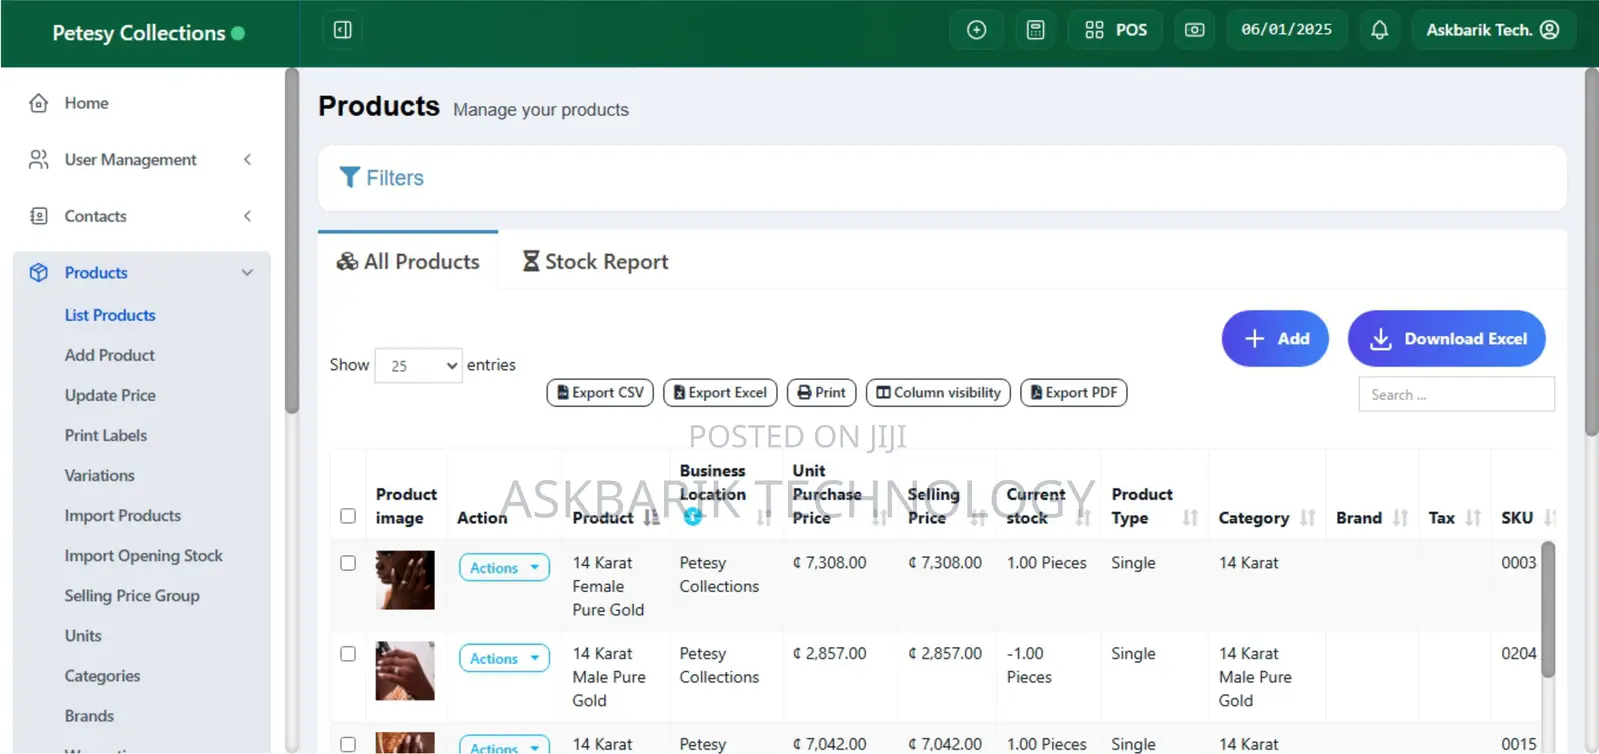The height and width of the screenshot is (754, 1599).
Task: Sort by Category column
Action: coord(1308,518)
